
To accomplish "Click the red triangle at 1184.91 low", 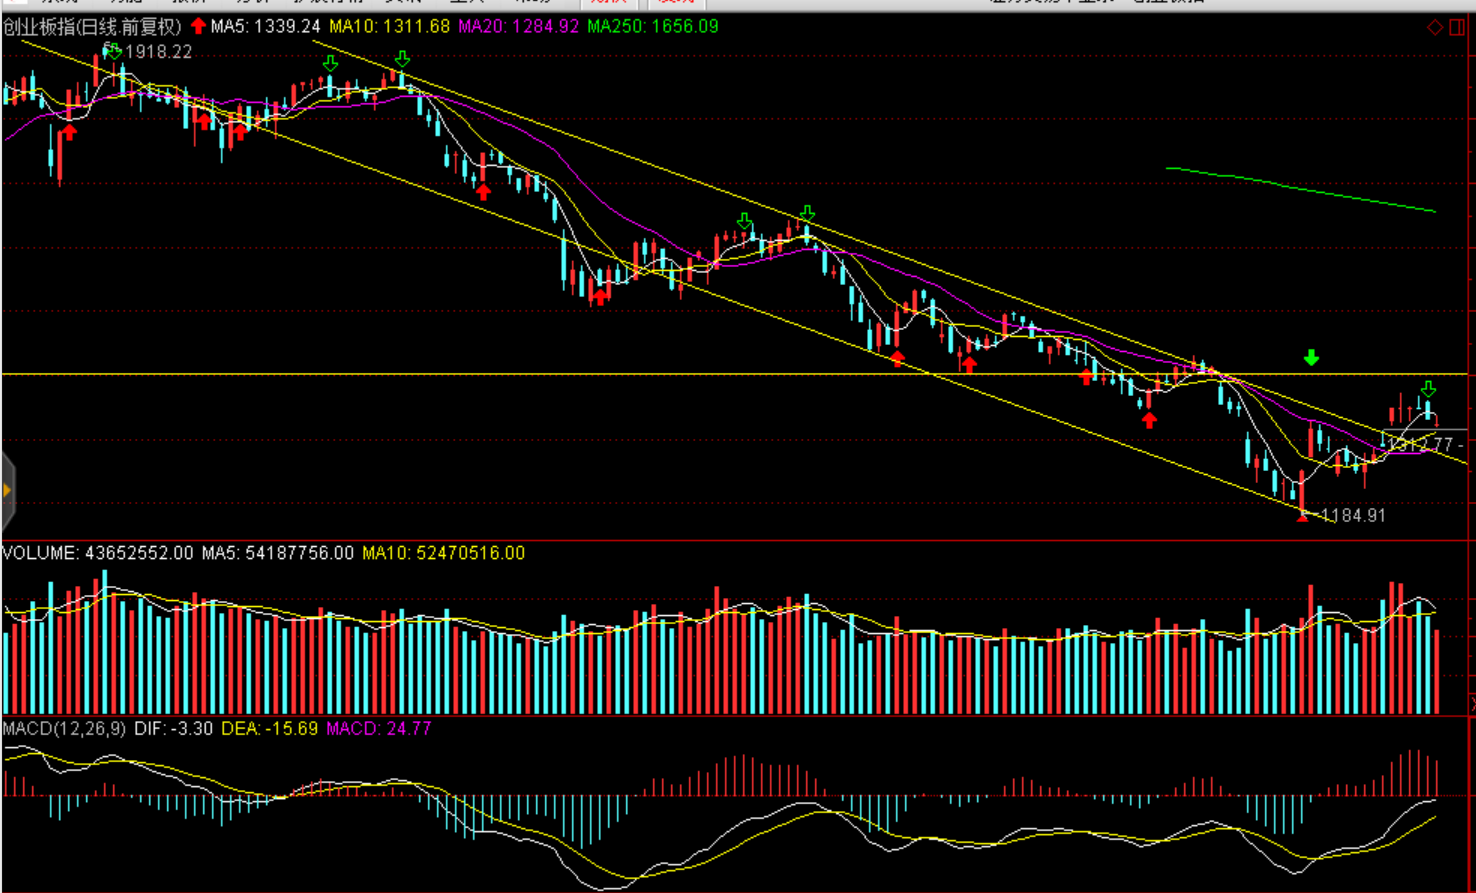I will coord(1302,516).
